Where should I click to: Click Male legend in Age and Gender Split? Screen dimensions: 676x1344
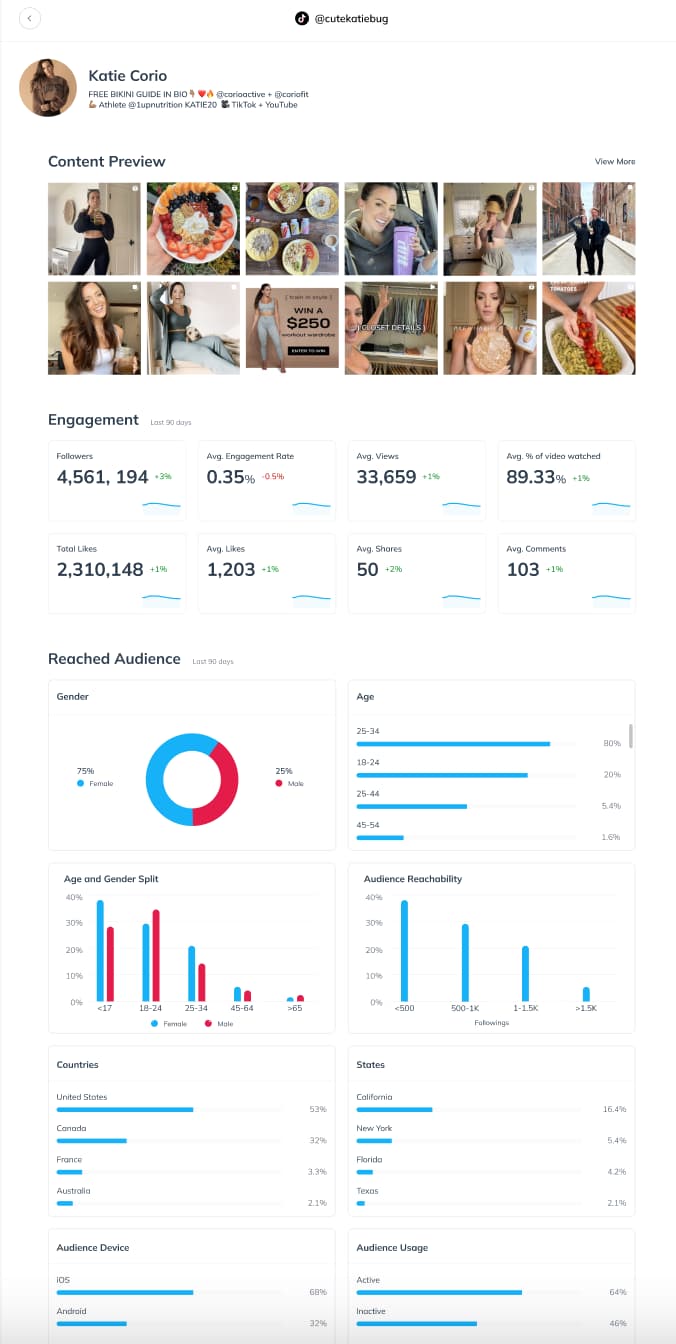click(x=220, y=1024)
